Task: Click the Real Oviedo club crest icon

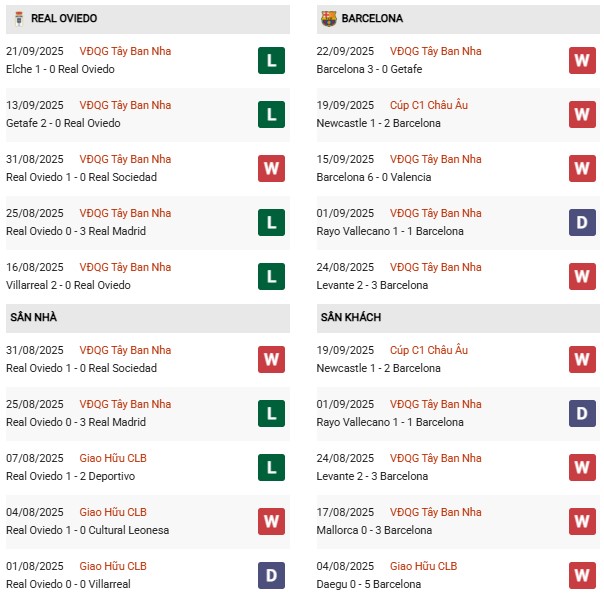Action: point(18,18)
